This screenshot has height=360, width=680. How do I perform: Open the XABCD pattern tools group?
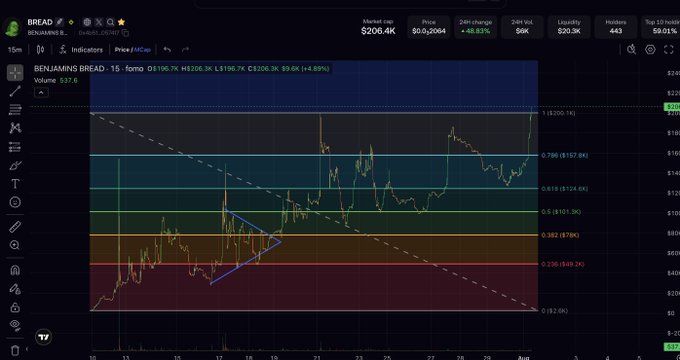click(15, 128)
